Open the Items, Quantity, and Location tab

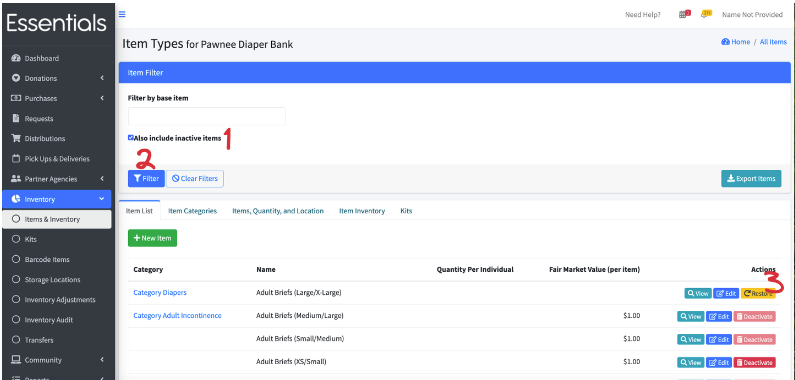278,211
